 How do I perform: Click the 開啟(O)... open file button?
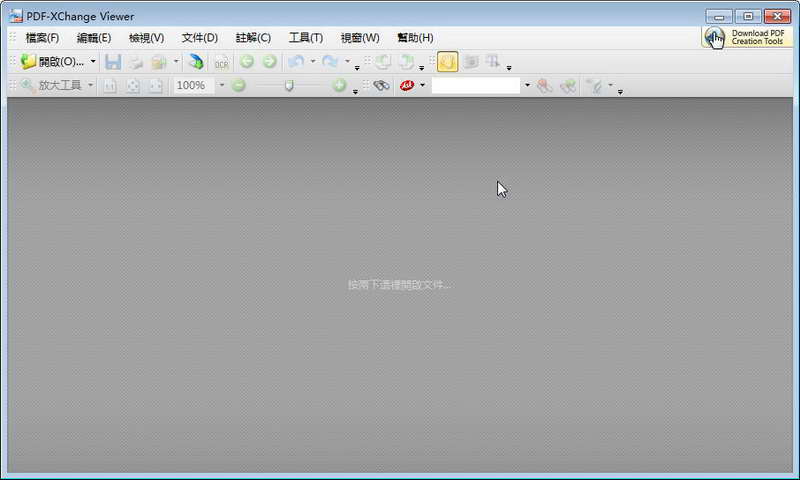pyautogui.click(x=53, y=62)
